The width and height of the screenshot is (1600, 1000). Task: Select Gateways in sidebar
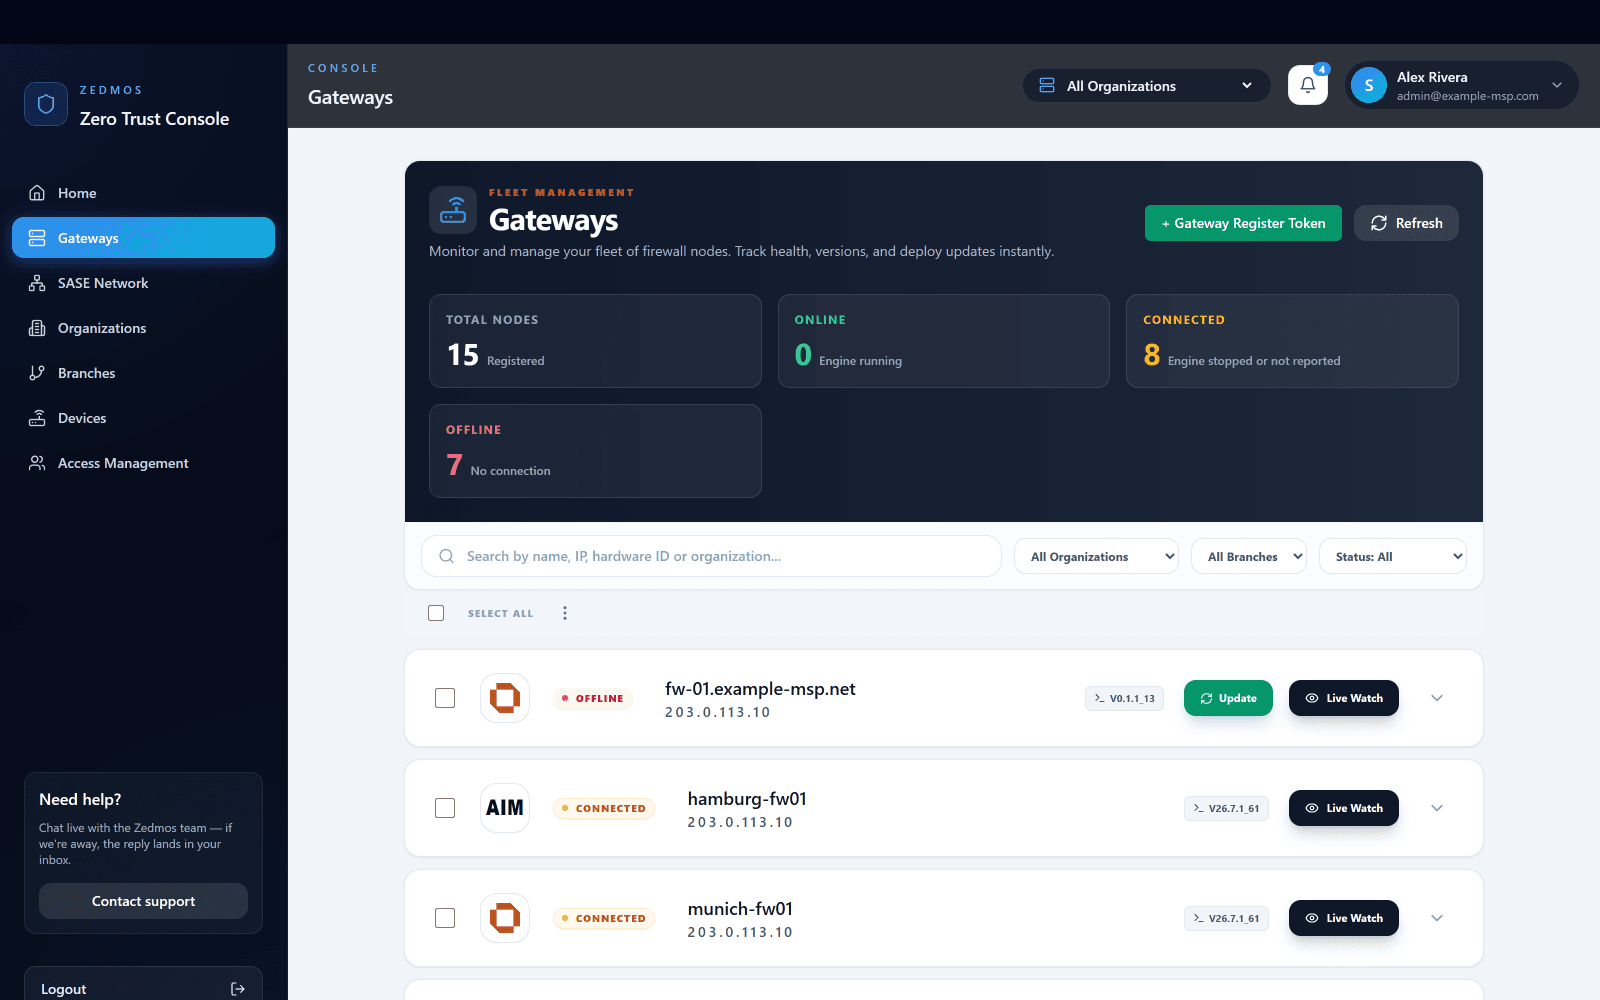coord(143,238)
